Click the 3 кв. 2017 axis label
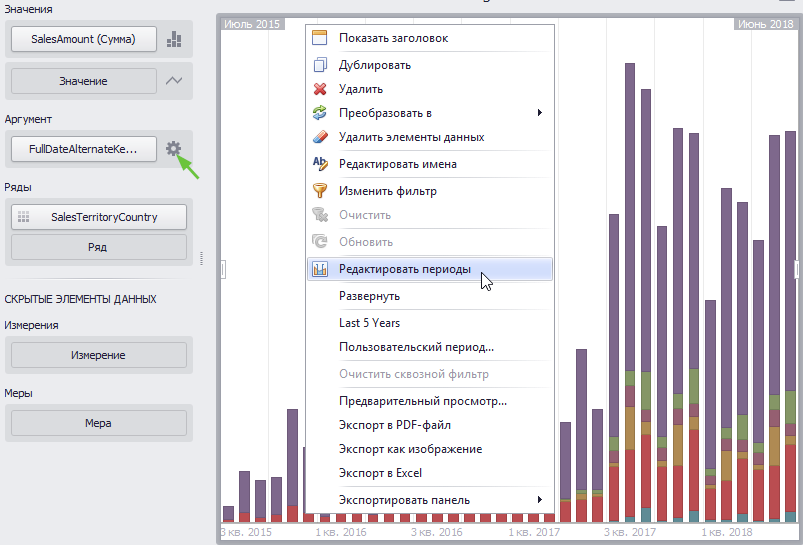 pyautogui.click(x=629, y=532)
